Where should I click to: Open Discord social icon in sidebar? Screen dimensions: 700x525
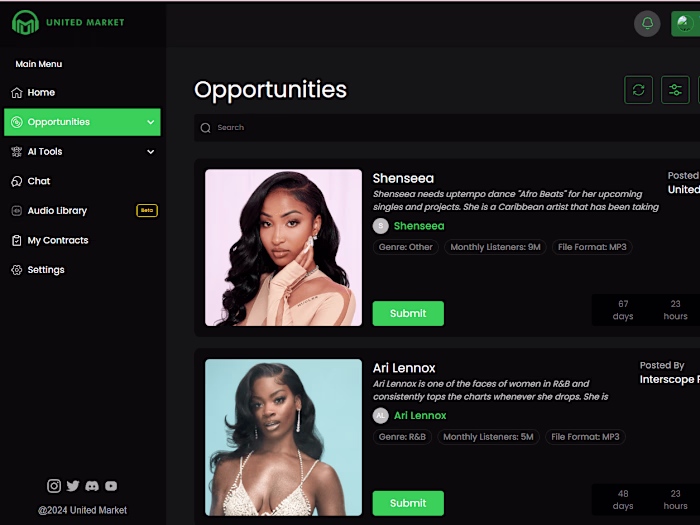[92, 486]
